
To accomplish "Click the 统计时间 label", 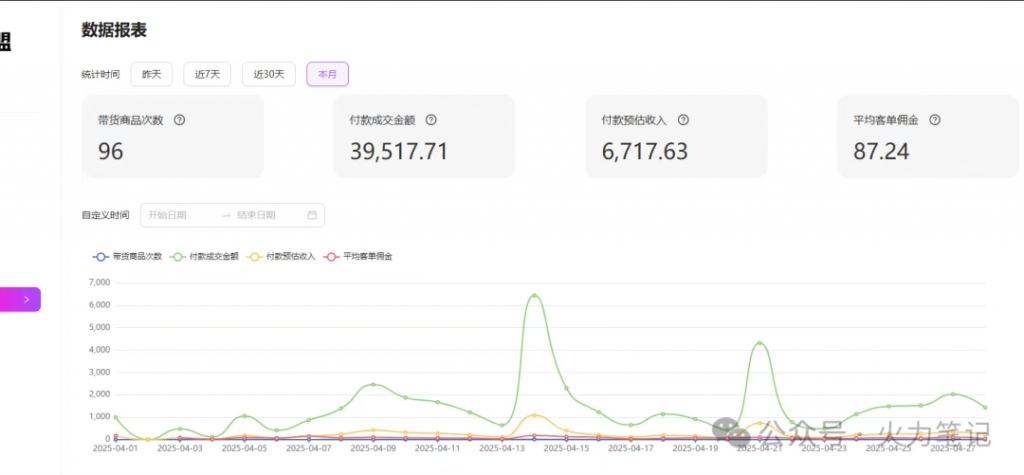I will tap(101, 74).
